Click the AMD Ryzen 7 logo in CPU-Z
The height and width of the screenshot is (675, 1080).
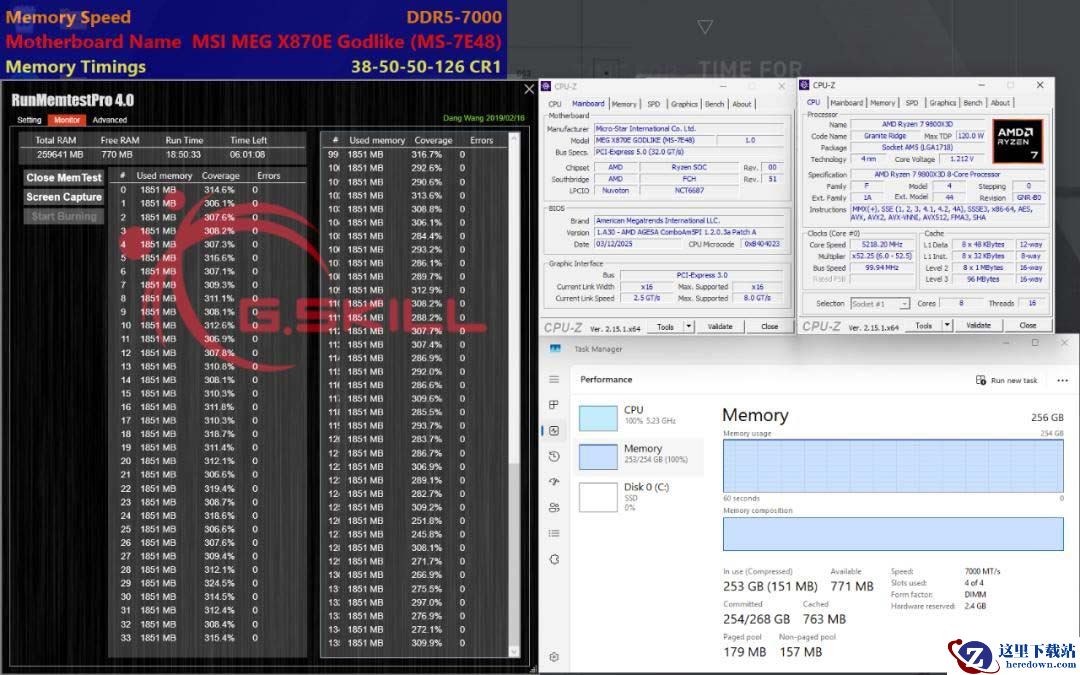pyautogui.click(x=1017, y=141)
